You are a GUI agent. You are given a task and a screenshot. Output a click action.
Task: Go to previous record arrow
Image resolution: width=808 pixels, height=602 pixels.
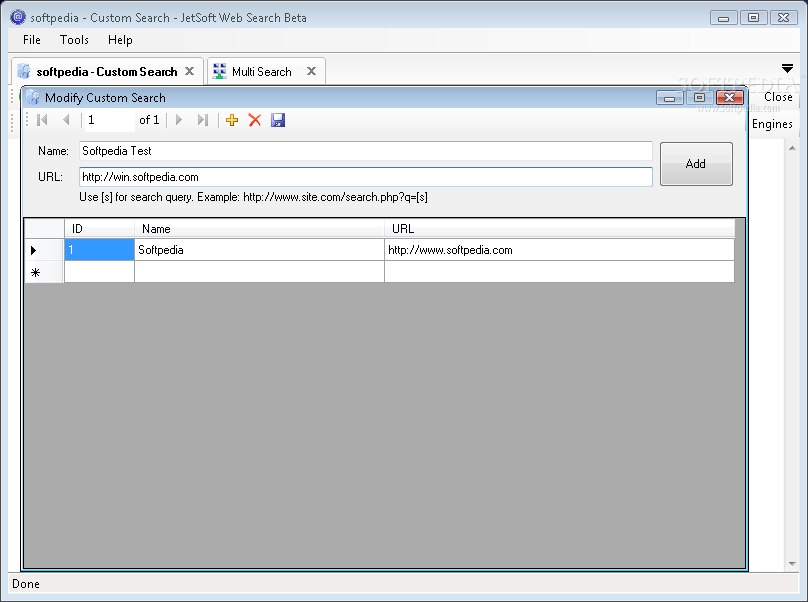click(66, 120)
